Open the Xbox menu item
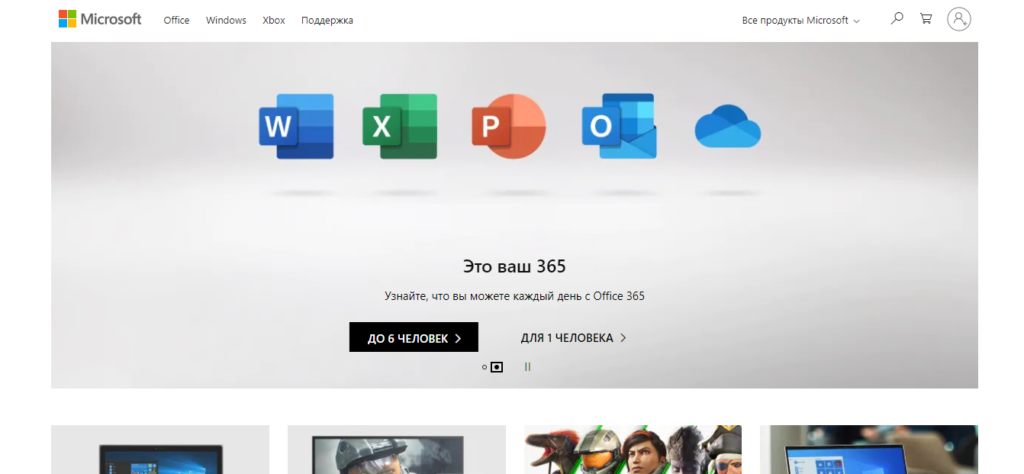This screenshot has height=474, width=1024. (274, 20)
